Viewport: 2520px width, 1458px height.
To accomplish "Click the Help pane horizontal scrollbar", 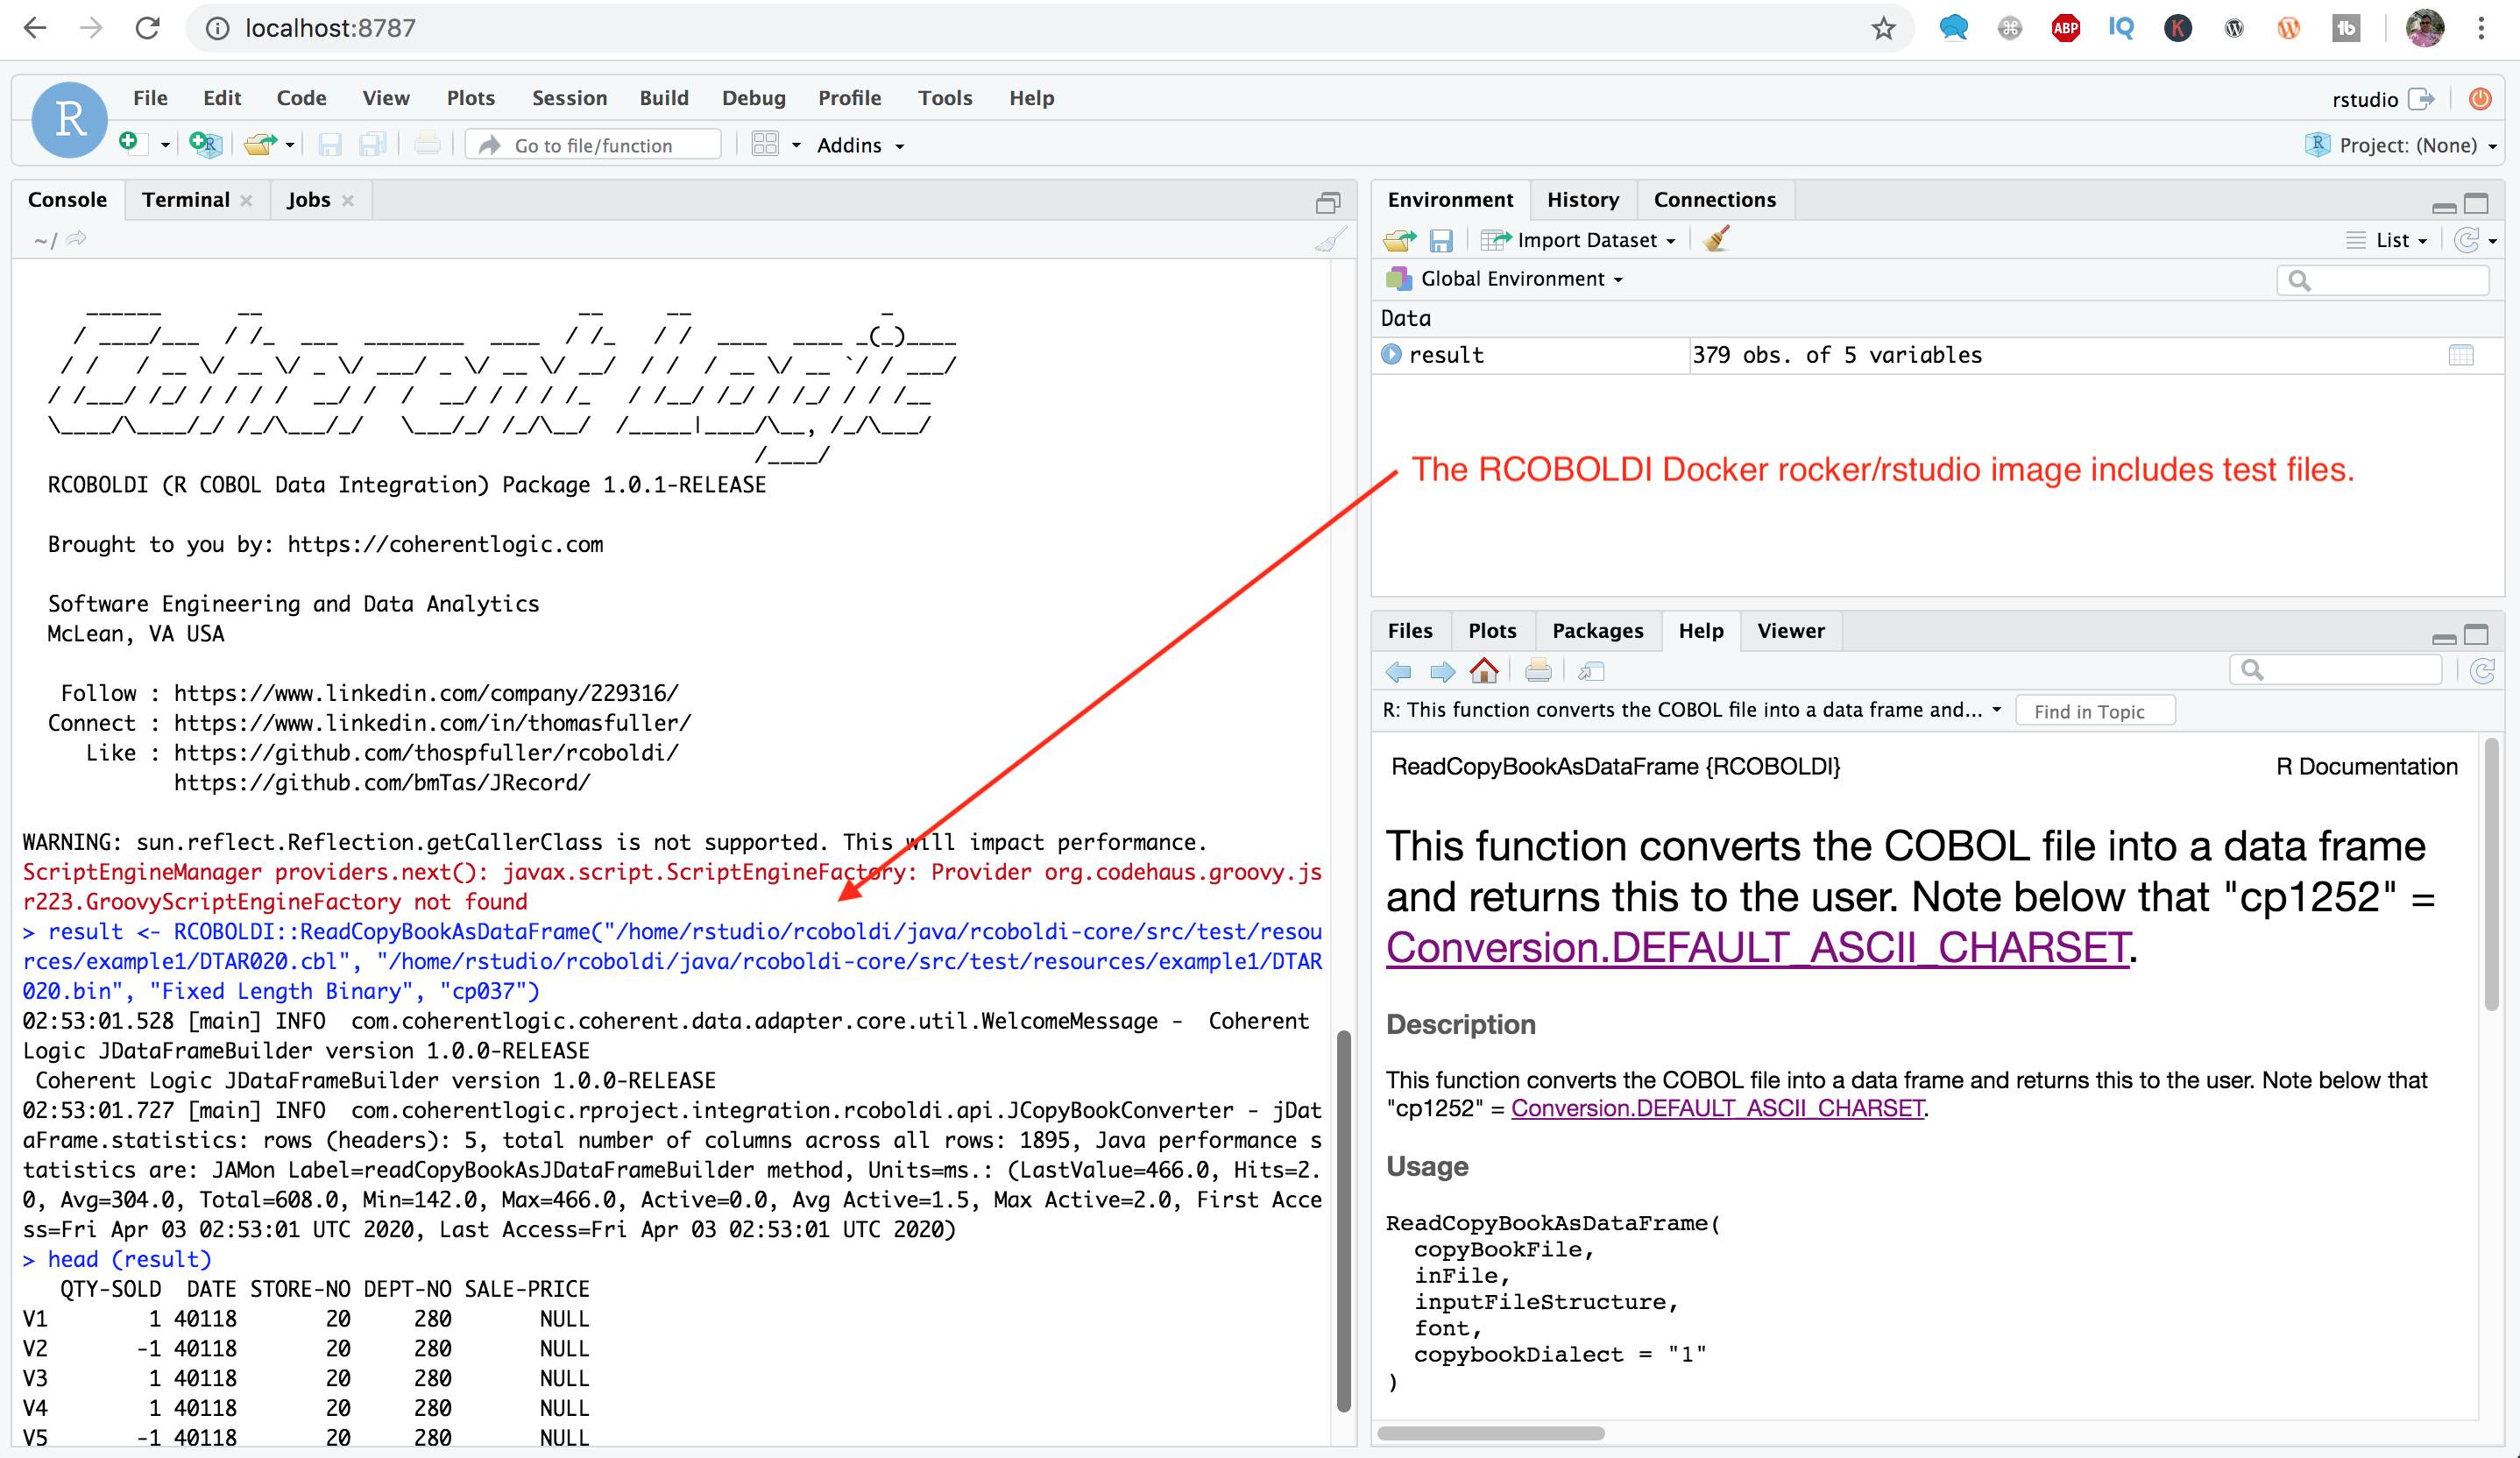I will 1490,1433.
